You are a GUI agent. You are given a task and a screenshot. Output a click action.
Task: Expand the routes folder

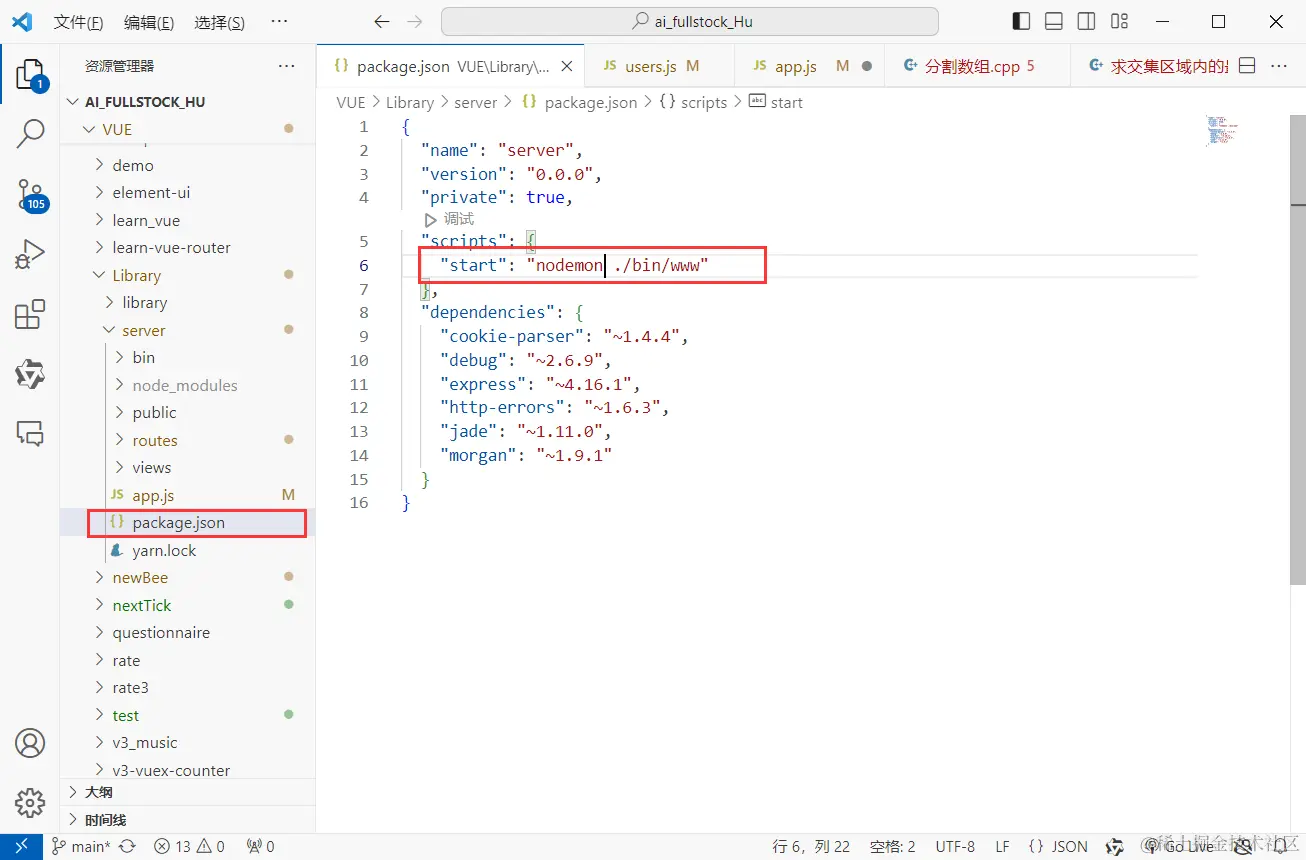[187, 440]
